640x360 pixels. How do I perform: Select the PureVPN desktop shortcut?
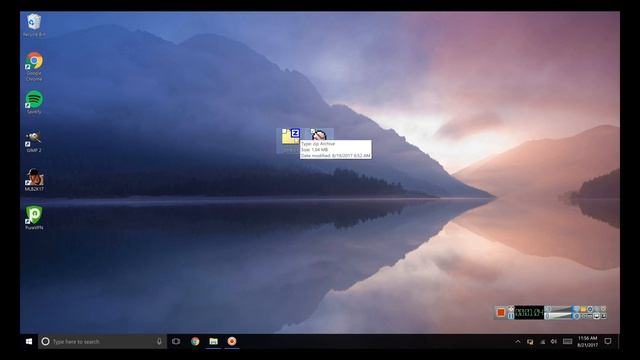pos(34,218)
